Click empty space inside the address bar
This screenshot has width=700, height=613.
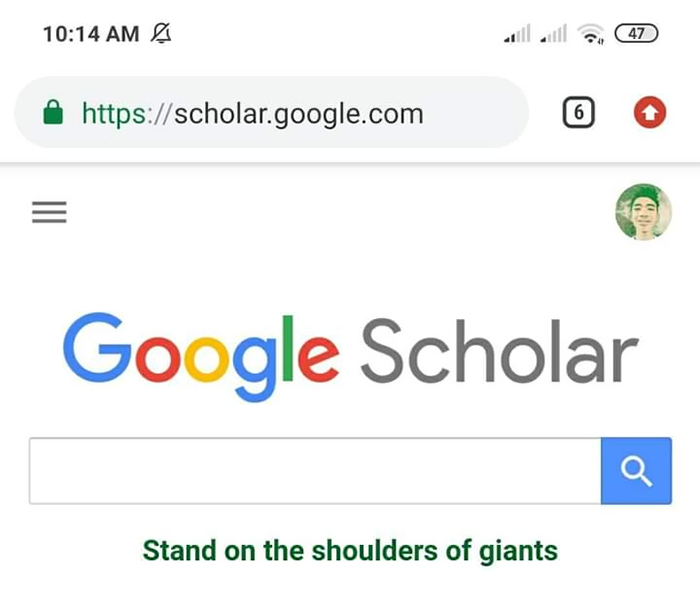(478, 114)
